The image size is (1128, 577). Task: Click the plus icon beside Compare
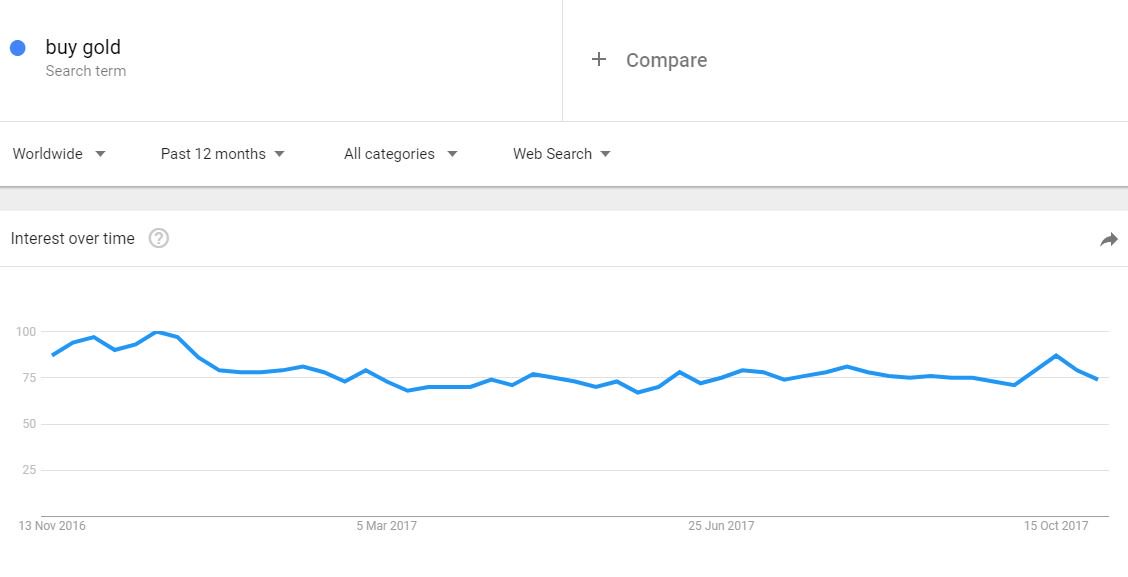(599, 60)
